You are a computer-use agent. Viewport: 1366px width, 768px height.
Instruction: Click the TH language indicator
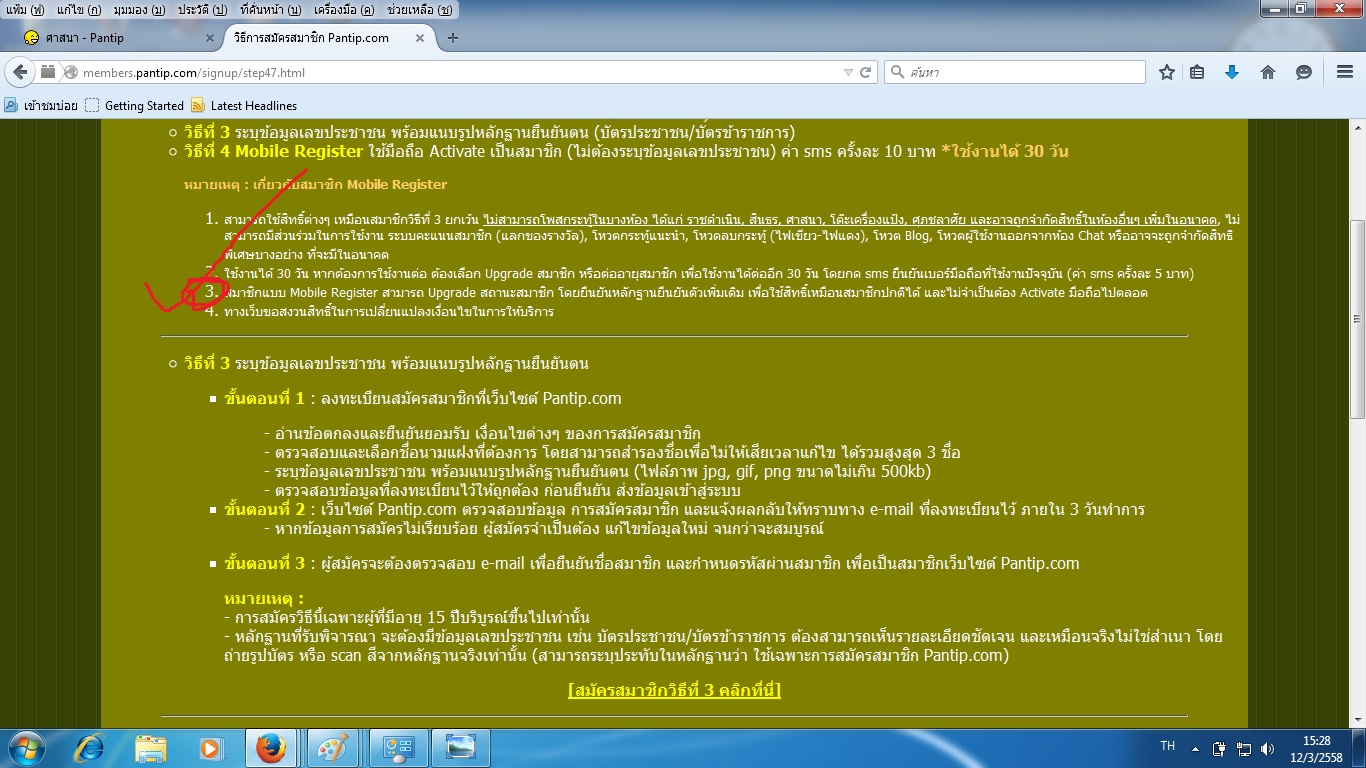1167,746
